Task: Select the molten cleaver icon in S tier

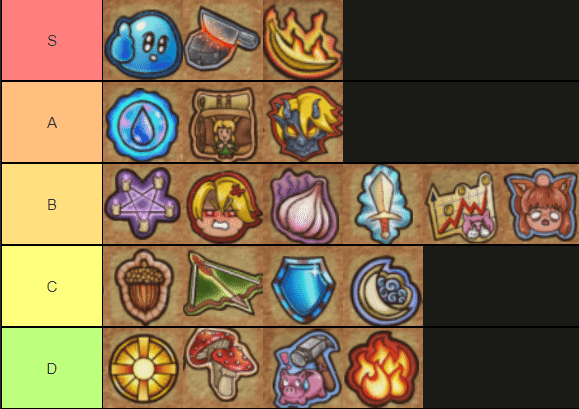Action: [x=223, y=40]
